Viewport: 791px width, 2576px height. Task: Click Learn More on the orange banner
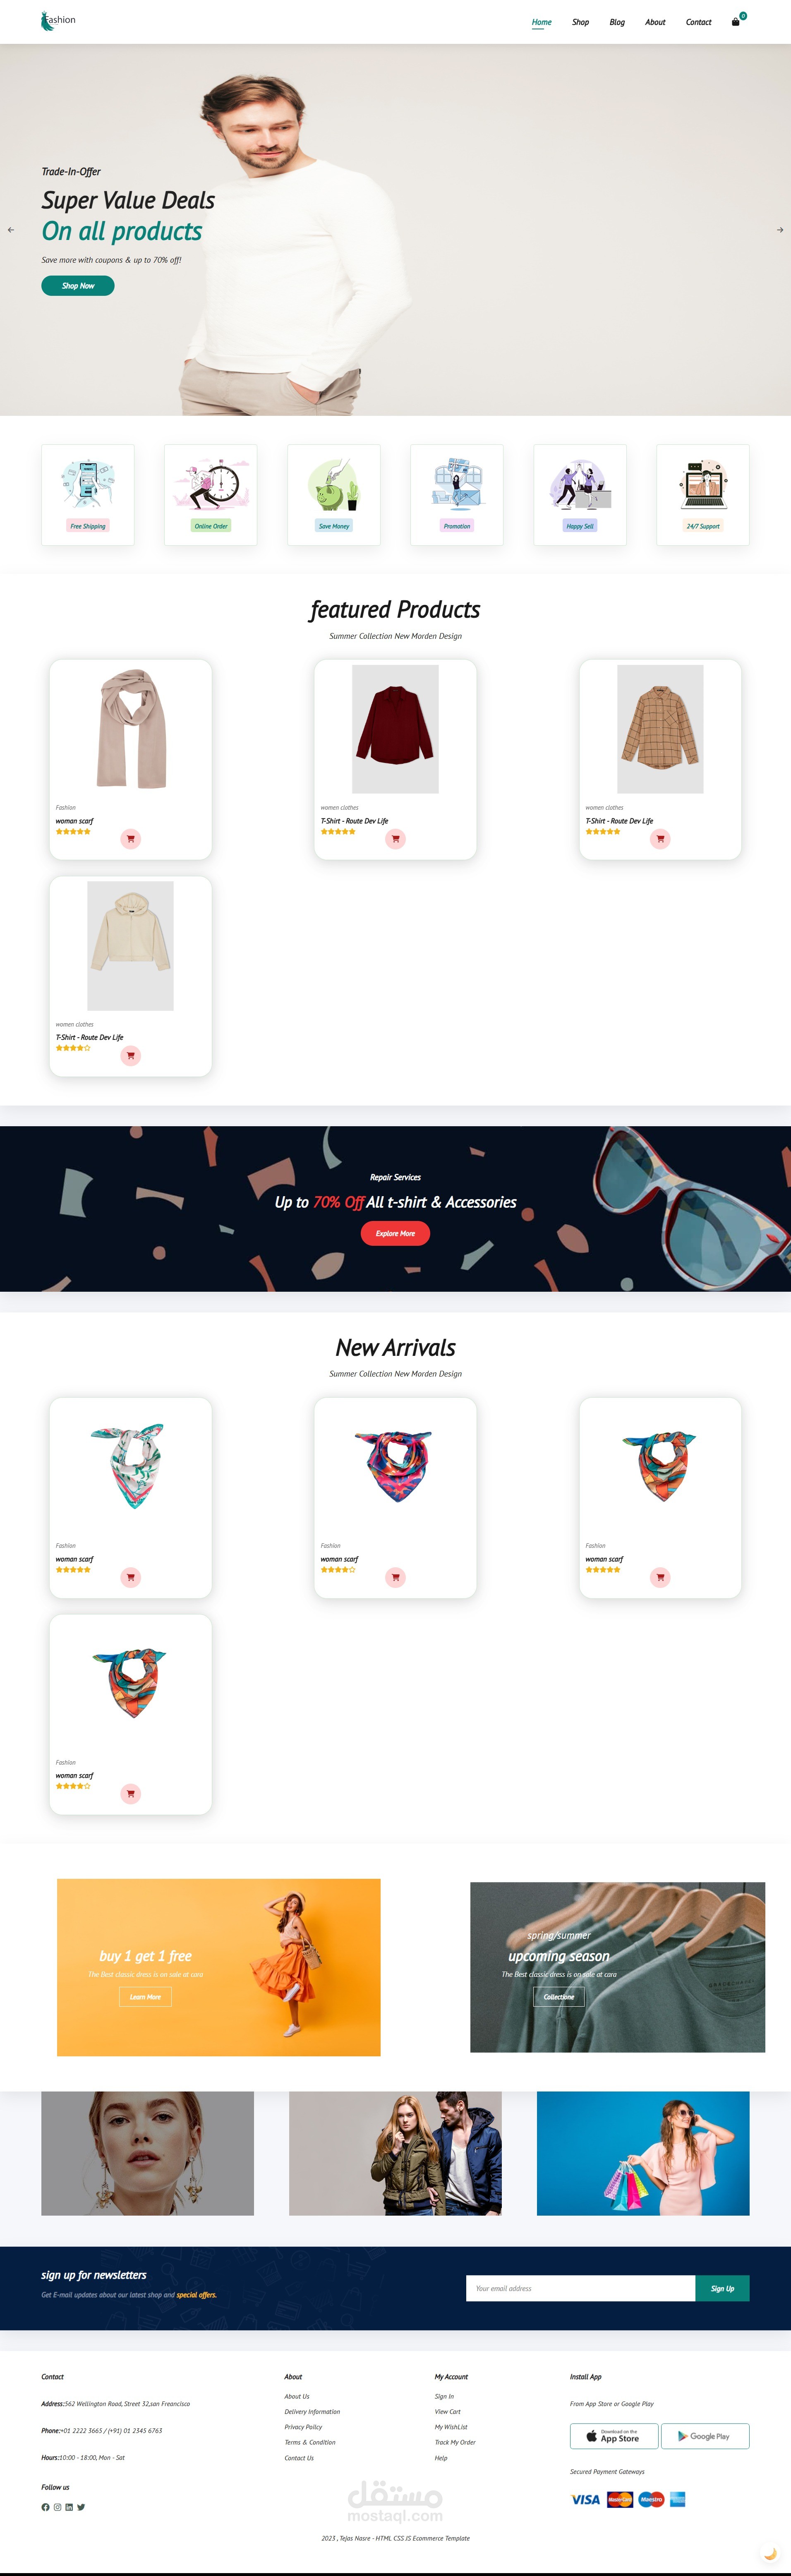(145, 1997)
